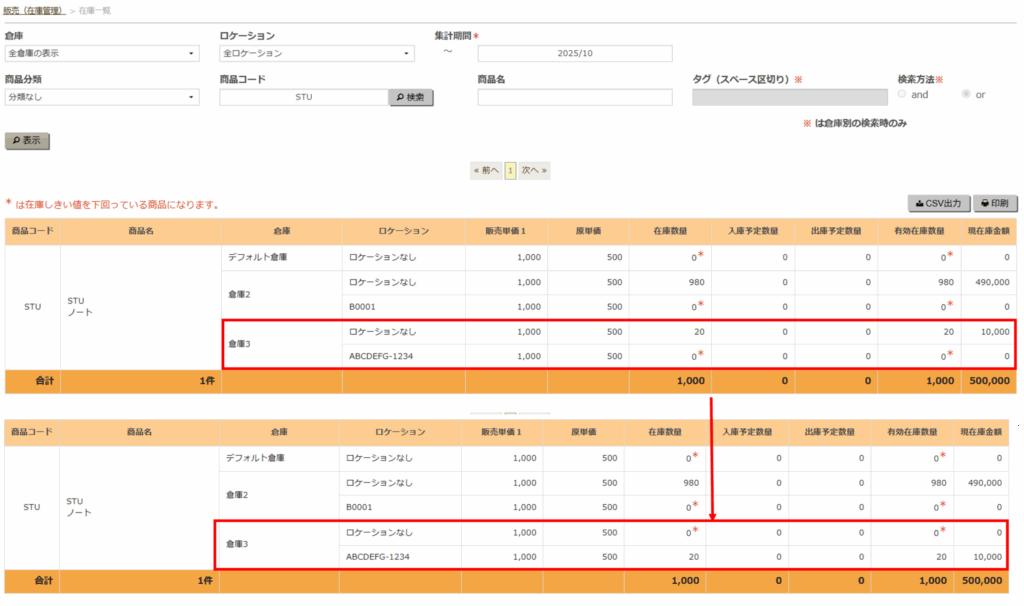Click the タグ（スペース区切り） input field

tap(789, 97)
